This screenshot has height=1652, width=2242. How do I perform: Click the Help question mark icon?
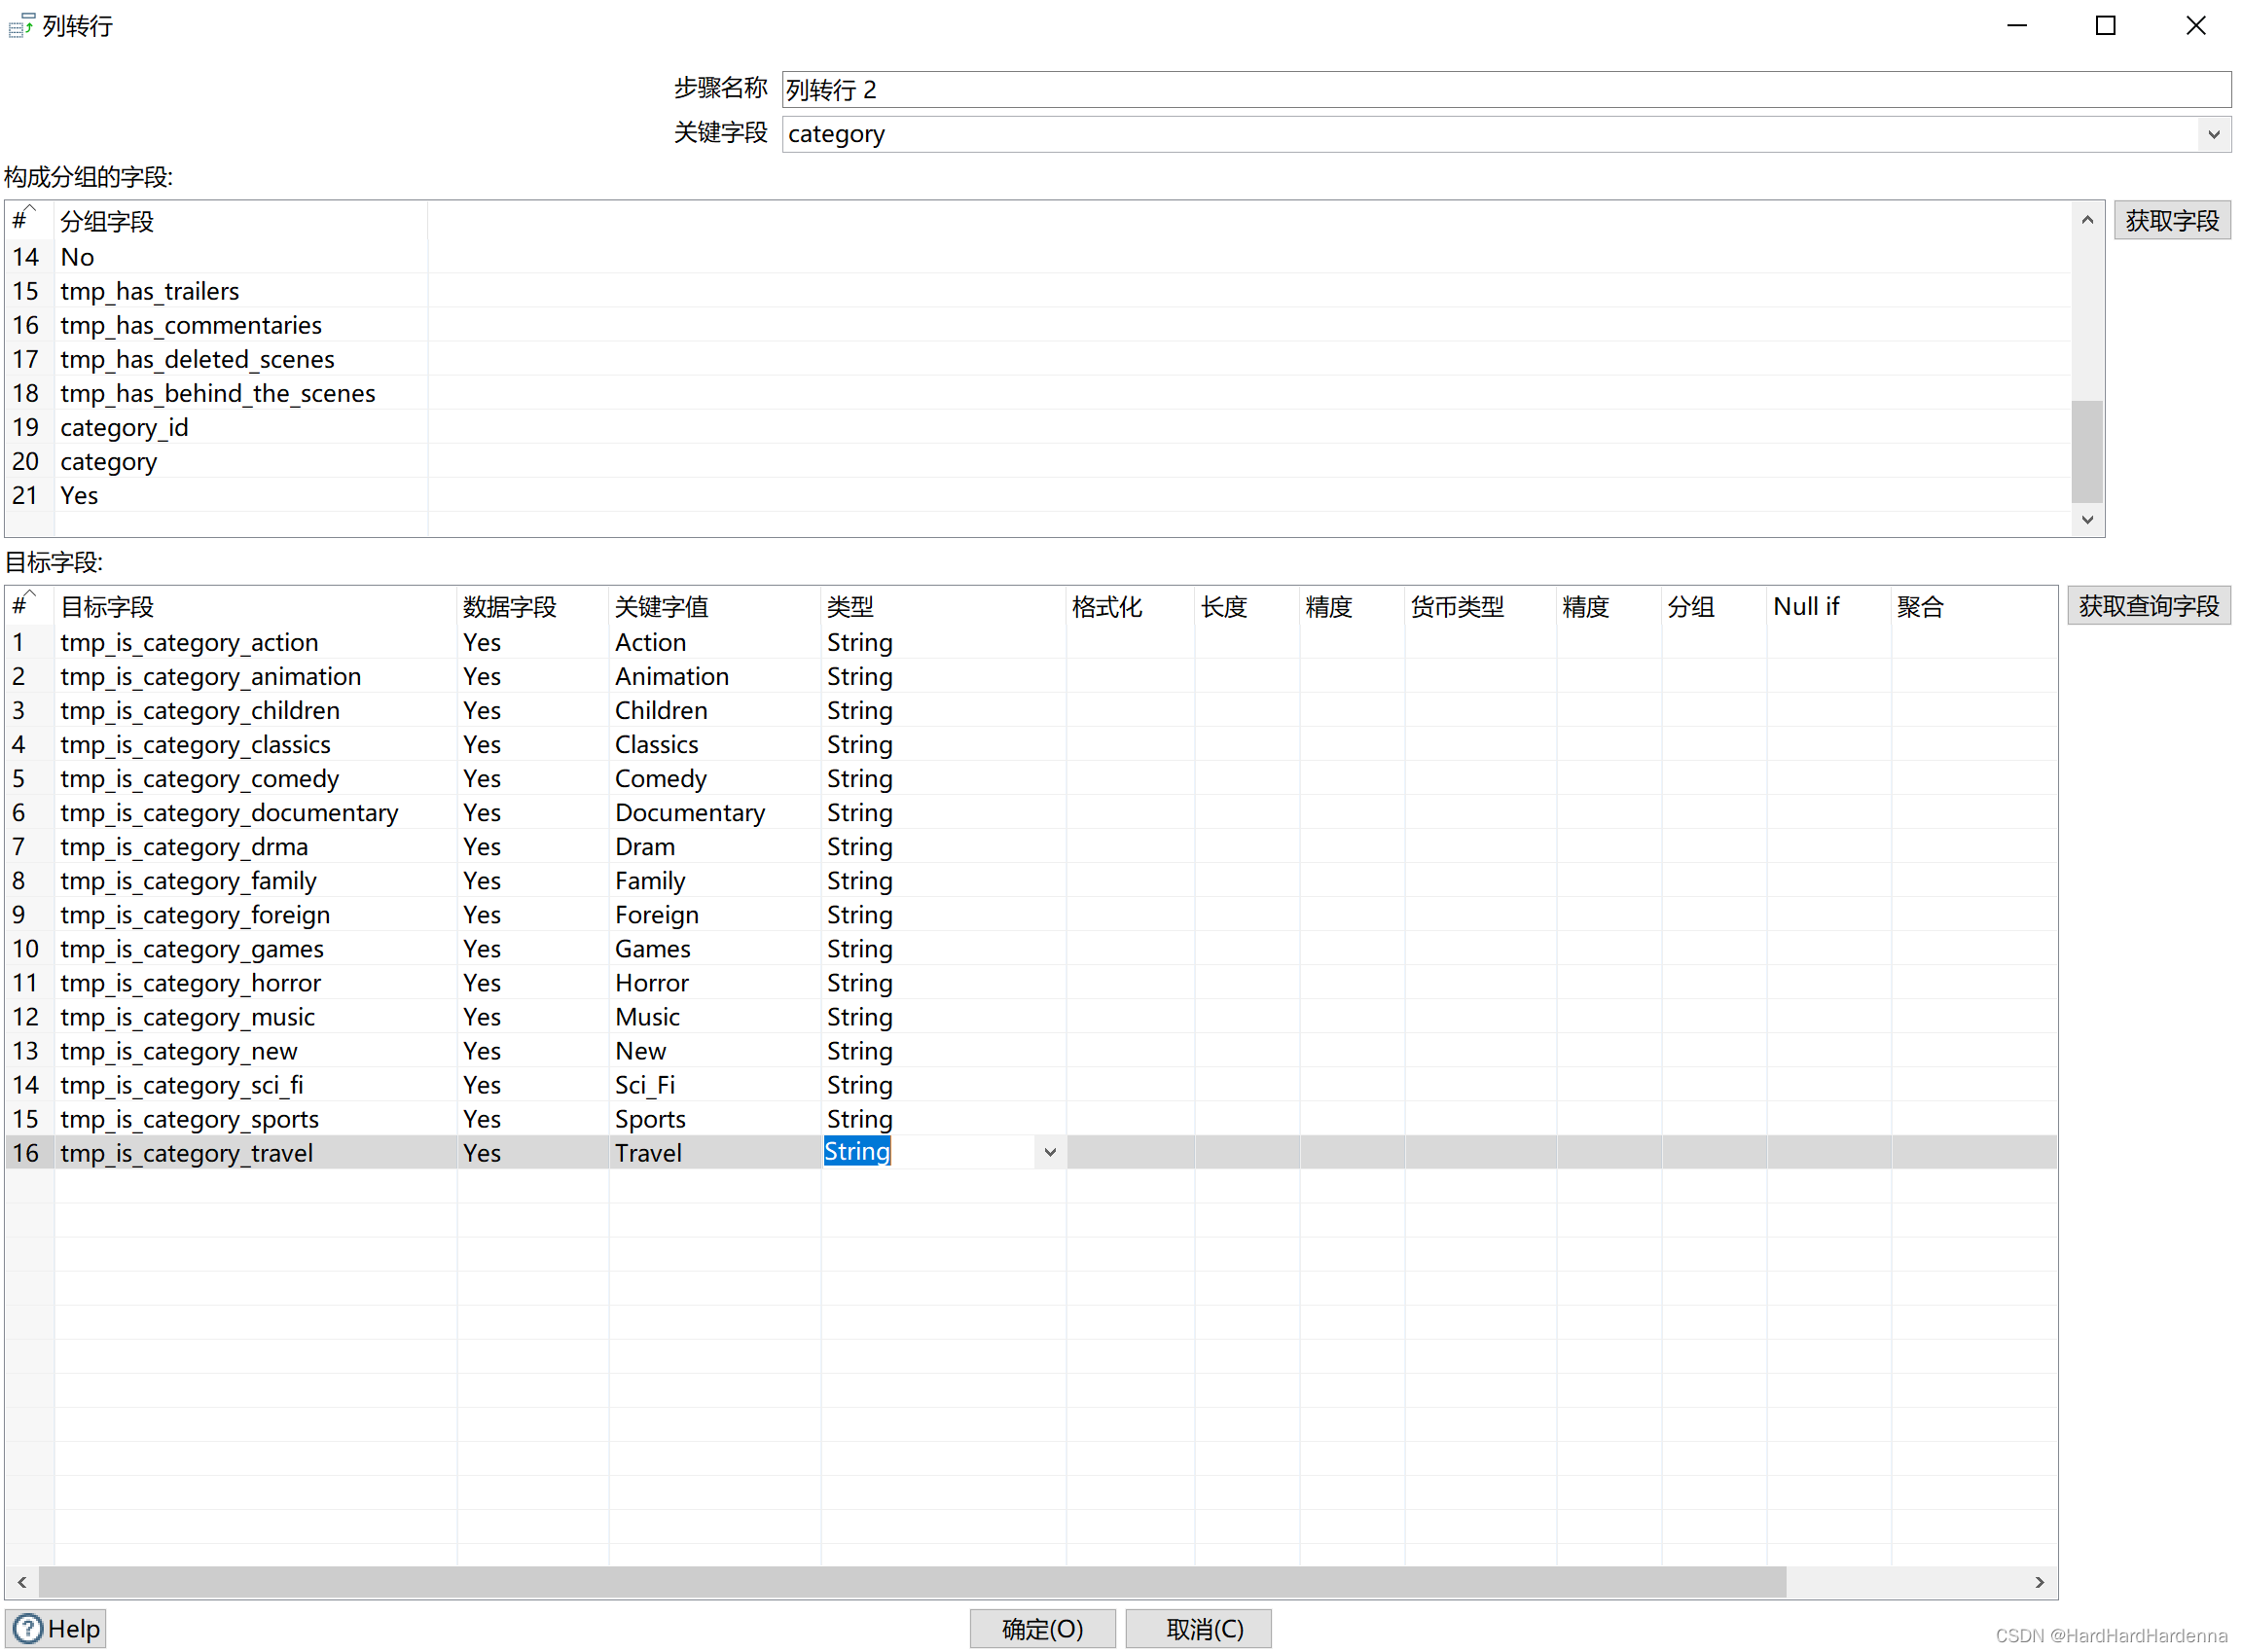coord(28,1628)
